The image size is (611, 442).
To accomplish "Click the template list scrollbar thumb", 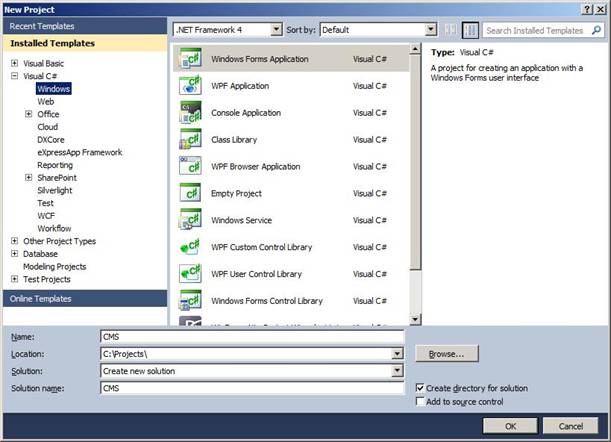I will [415, 161].
